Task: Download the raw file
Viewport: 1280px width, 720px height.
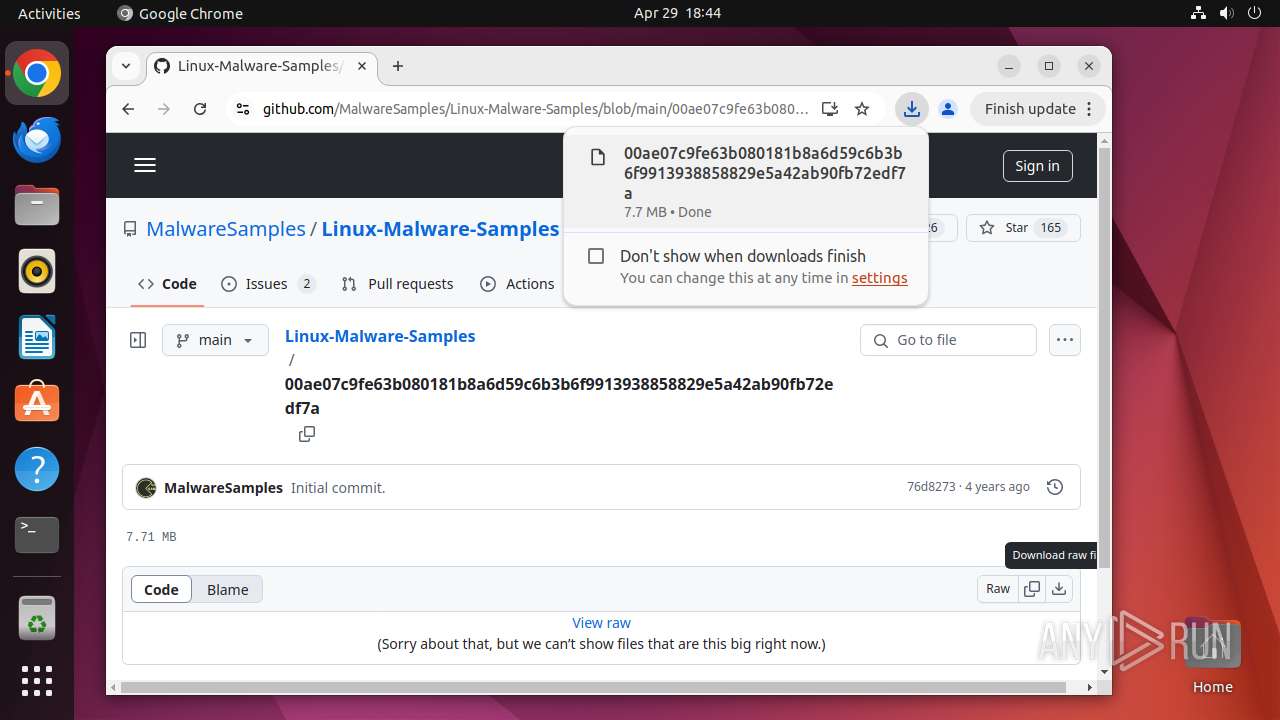Action: coord(1059,589)
